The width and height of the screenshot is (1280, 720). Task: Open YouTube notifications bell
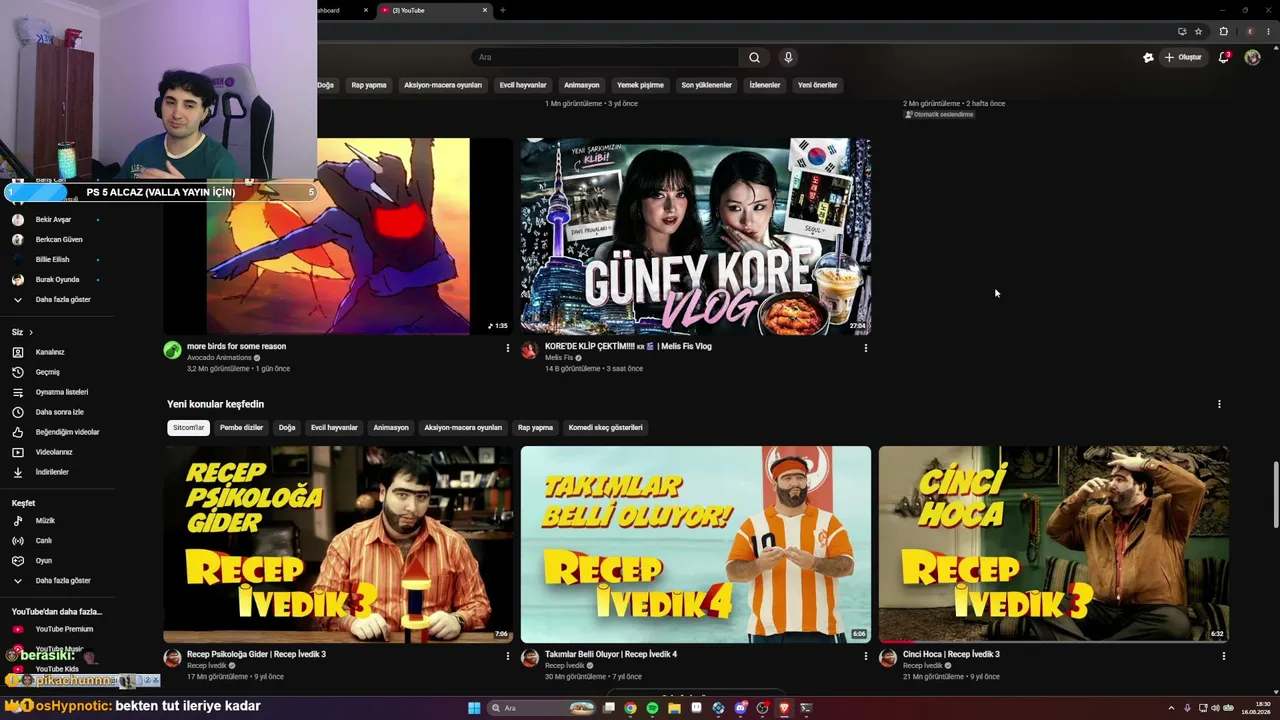click(1223, 57)
